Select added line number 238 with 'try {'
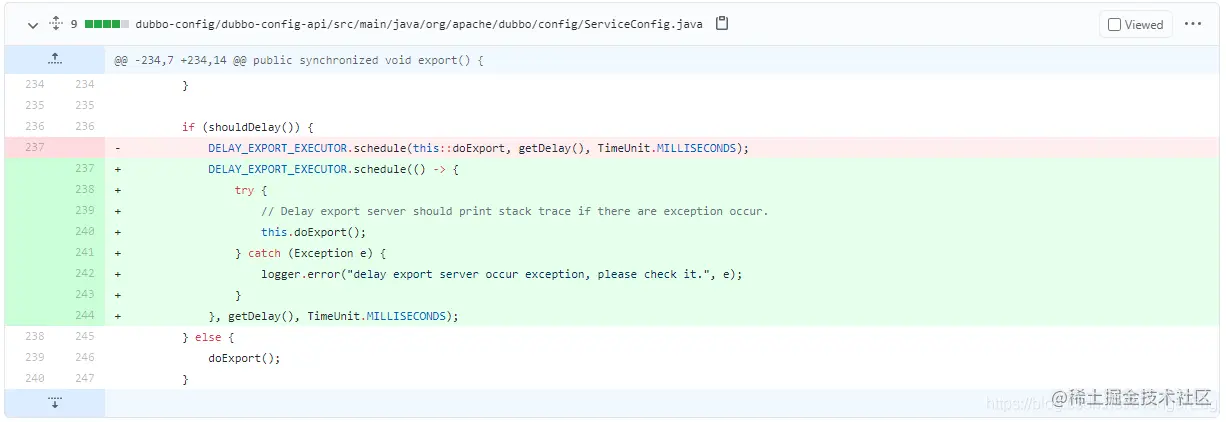Viewport: 1226px width, 422px height. 84,190
